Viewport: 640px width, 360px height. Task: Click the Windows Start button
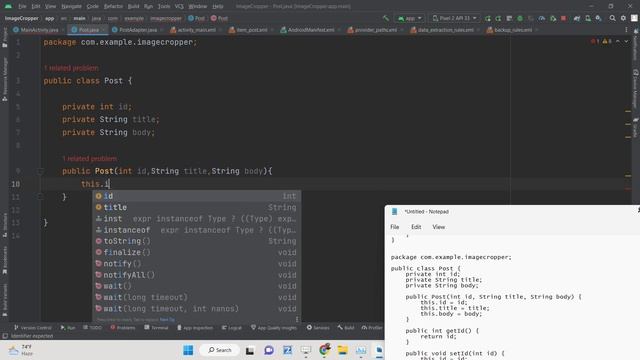tap(188, 350)
